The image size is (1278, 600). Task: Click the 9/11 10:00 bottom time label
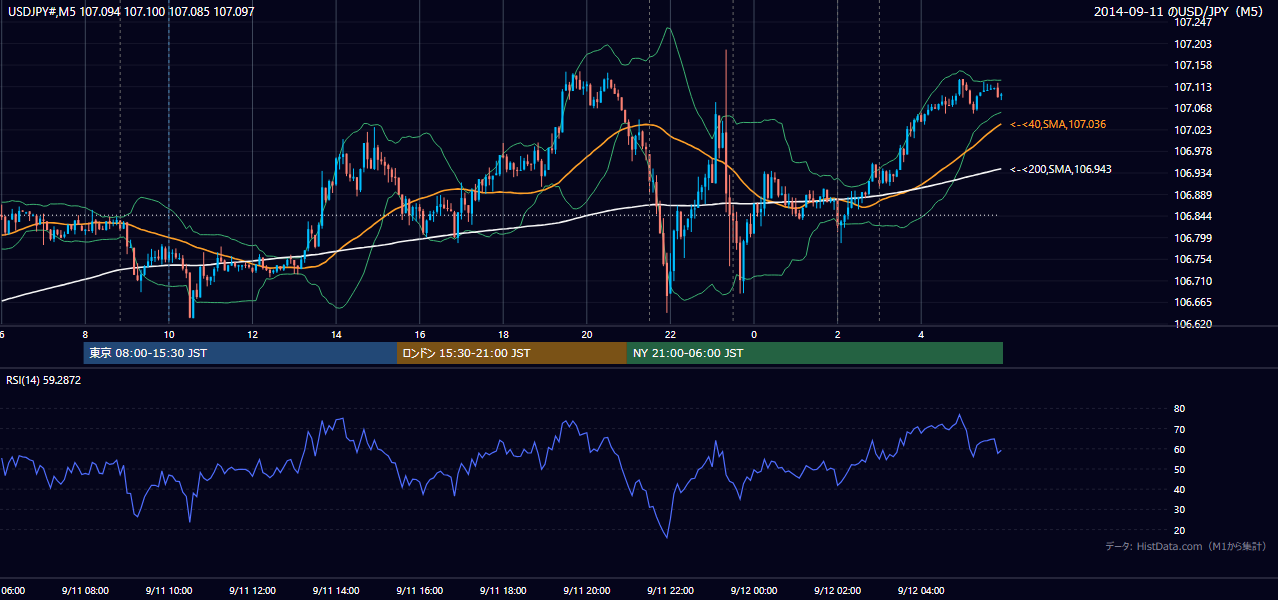click(x=169, y=591)
